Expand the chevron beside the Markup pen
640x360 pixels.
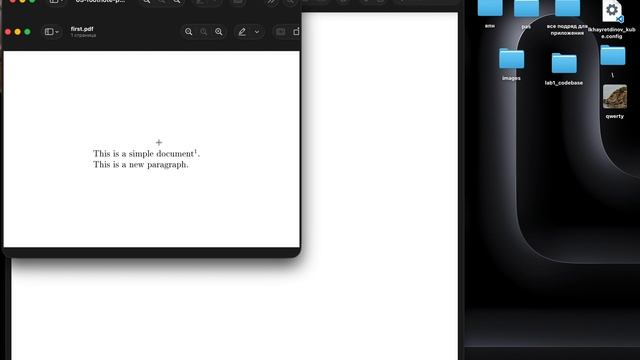pos(257,32)
